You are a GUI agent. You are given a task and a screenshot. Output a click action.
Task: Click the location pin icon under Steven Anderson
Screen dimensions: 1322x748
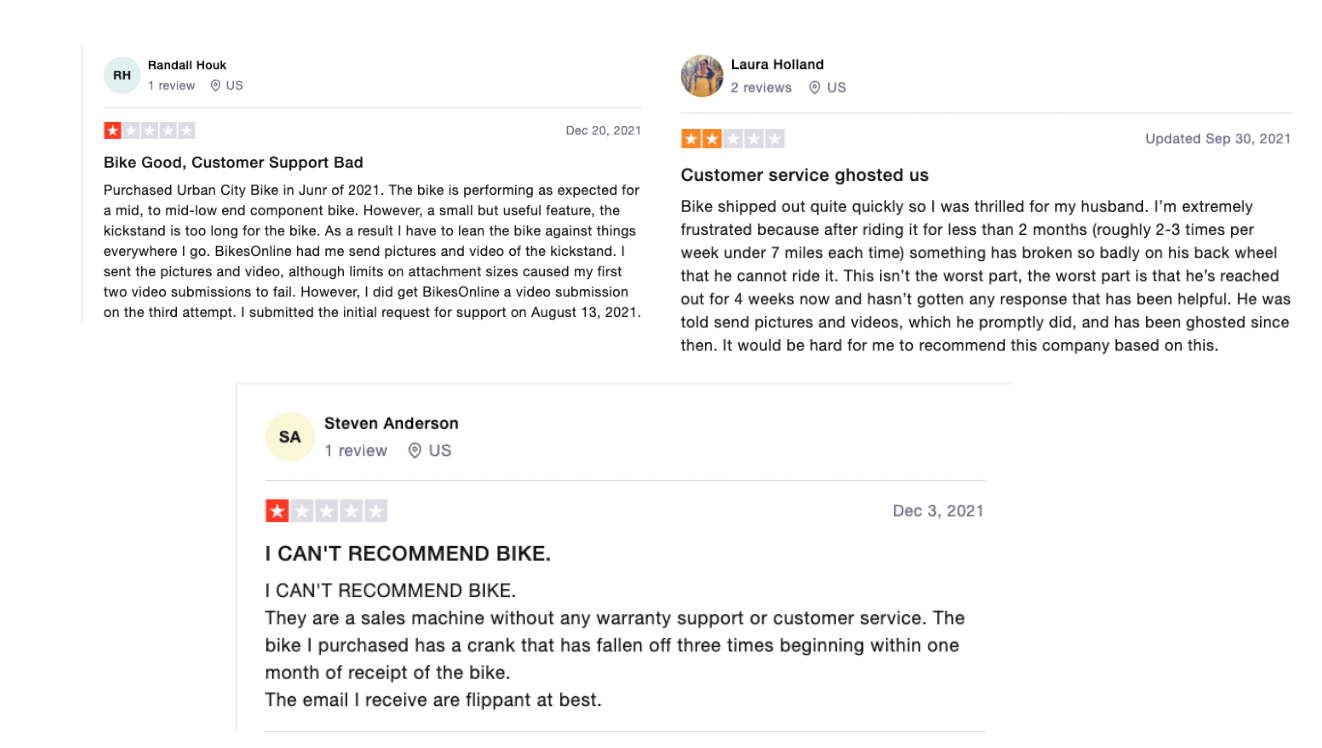(415, 451)
